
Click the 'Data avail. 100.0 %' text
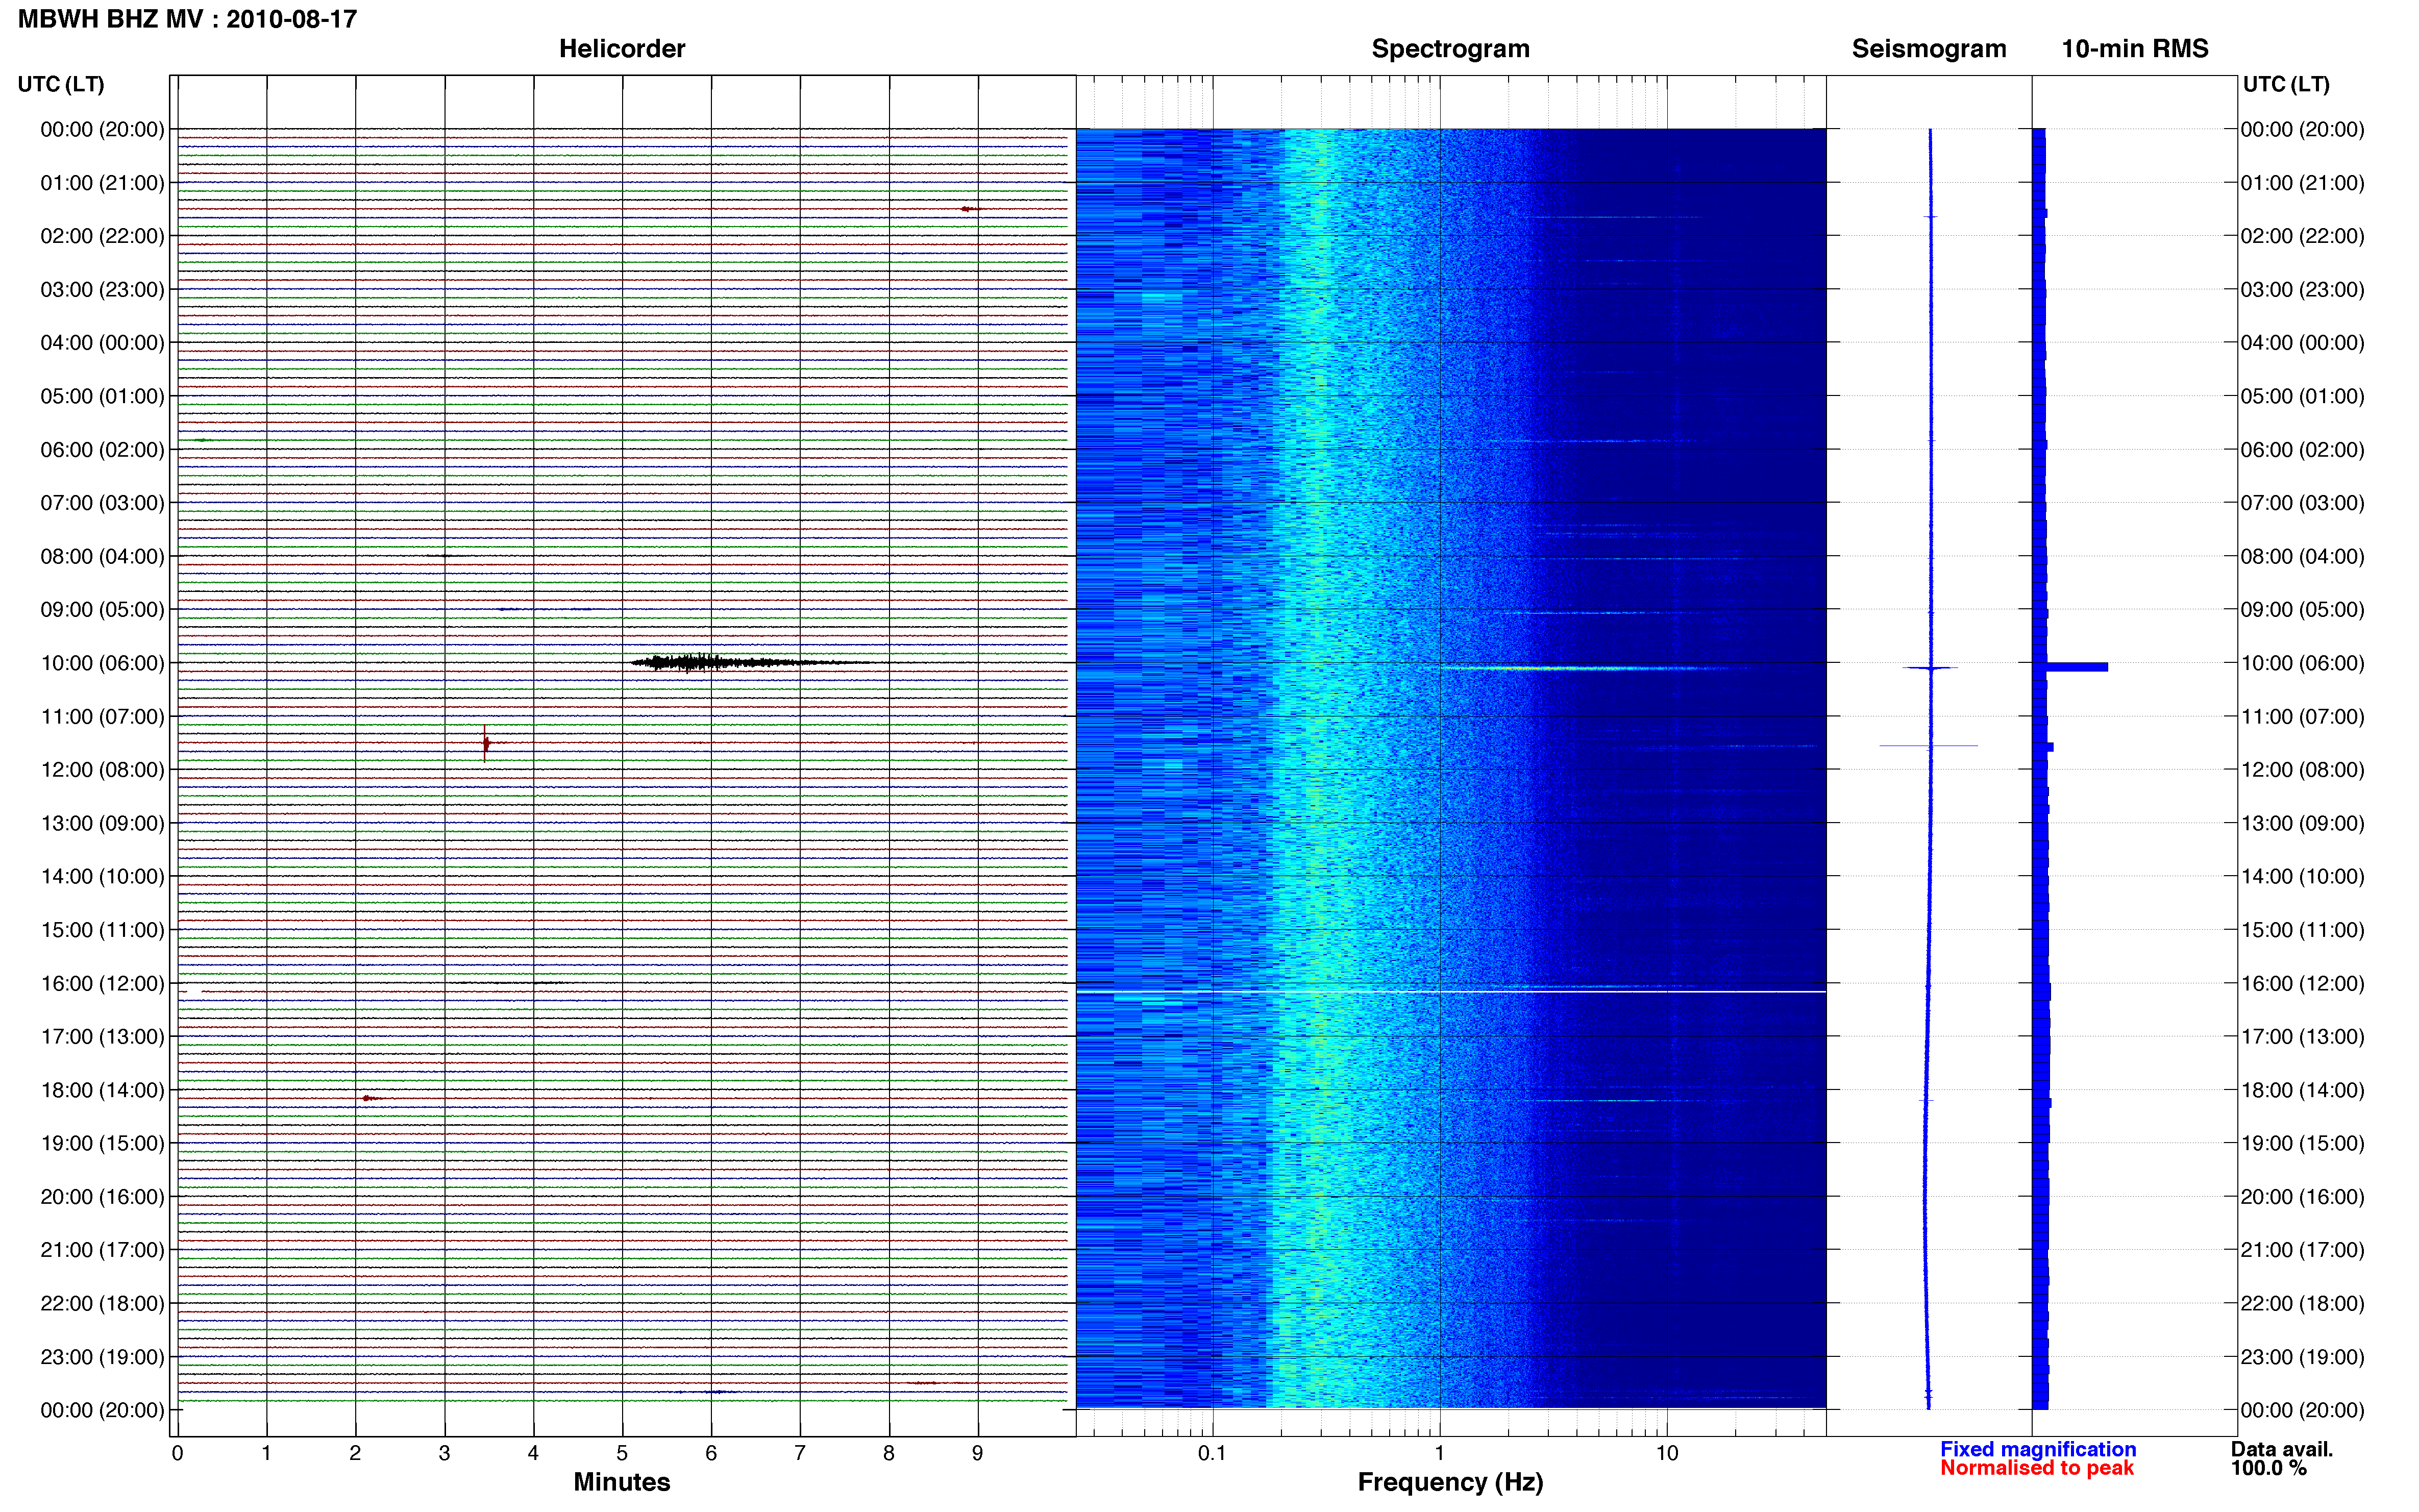click(2281, 1458)
